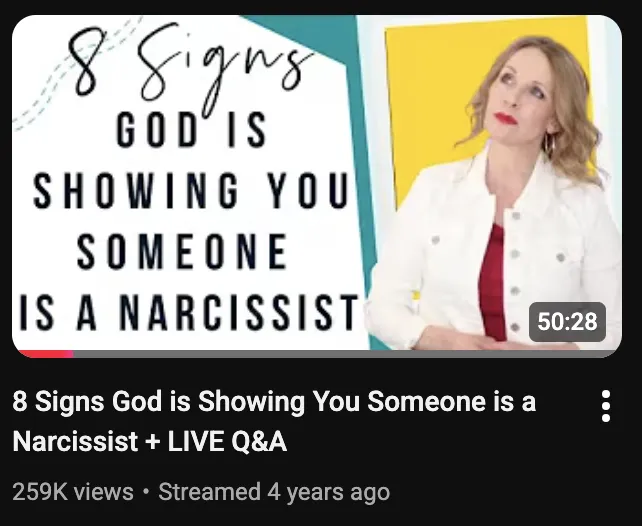
Task: Click the '259K views' text
Action: 73,492
